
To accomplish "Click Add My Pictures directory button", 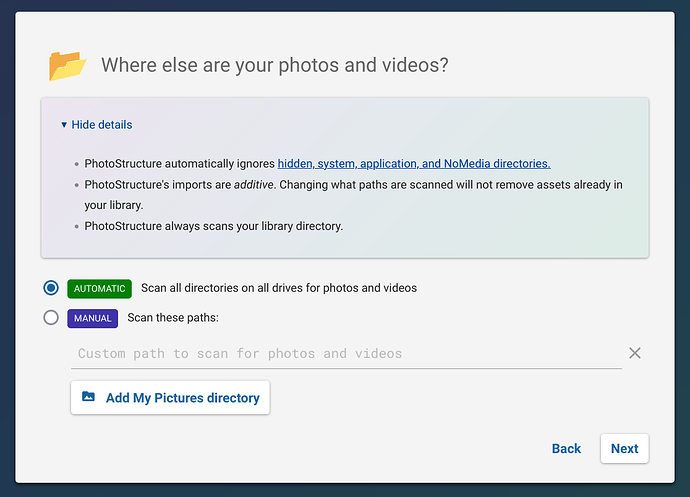I will pos(170,398).
